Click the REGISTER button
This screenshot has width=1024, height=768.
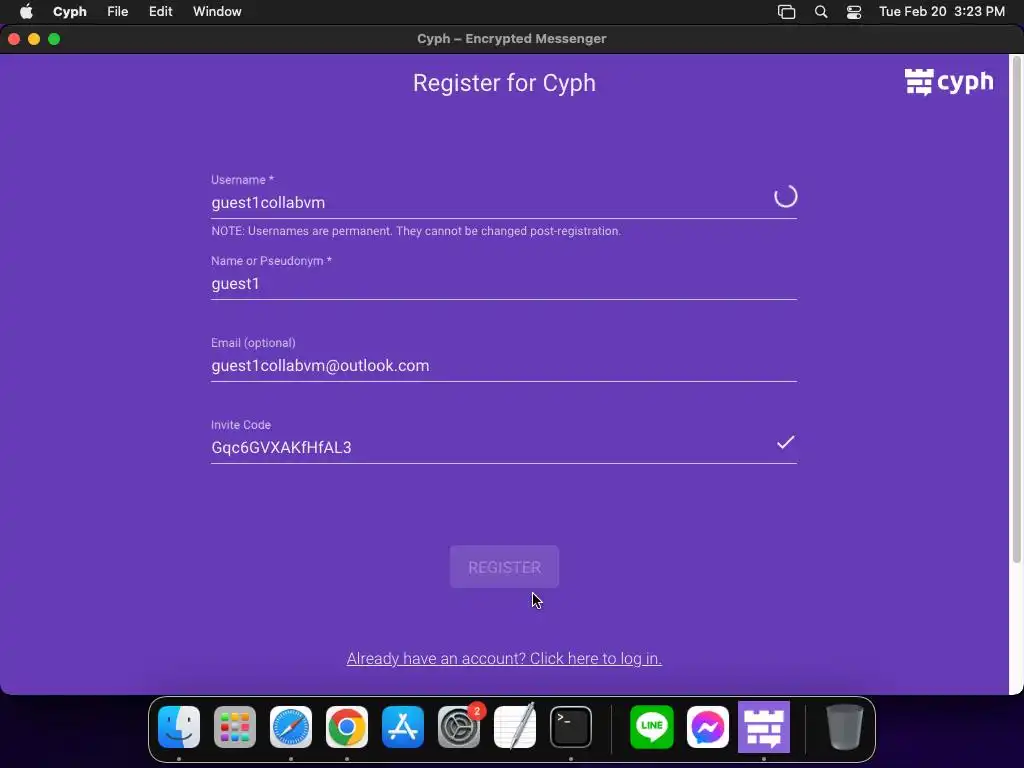[x=504, y=567]
